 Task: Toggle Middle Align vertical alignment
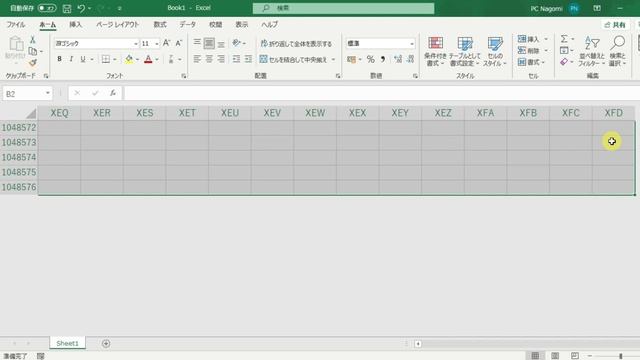[209, 43]
